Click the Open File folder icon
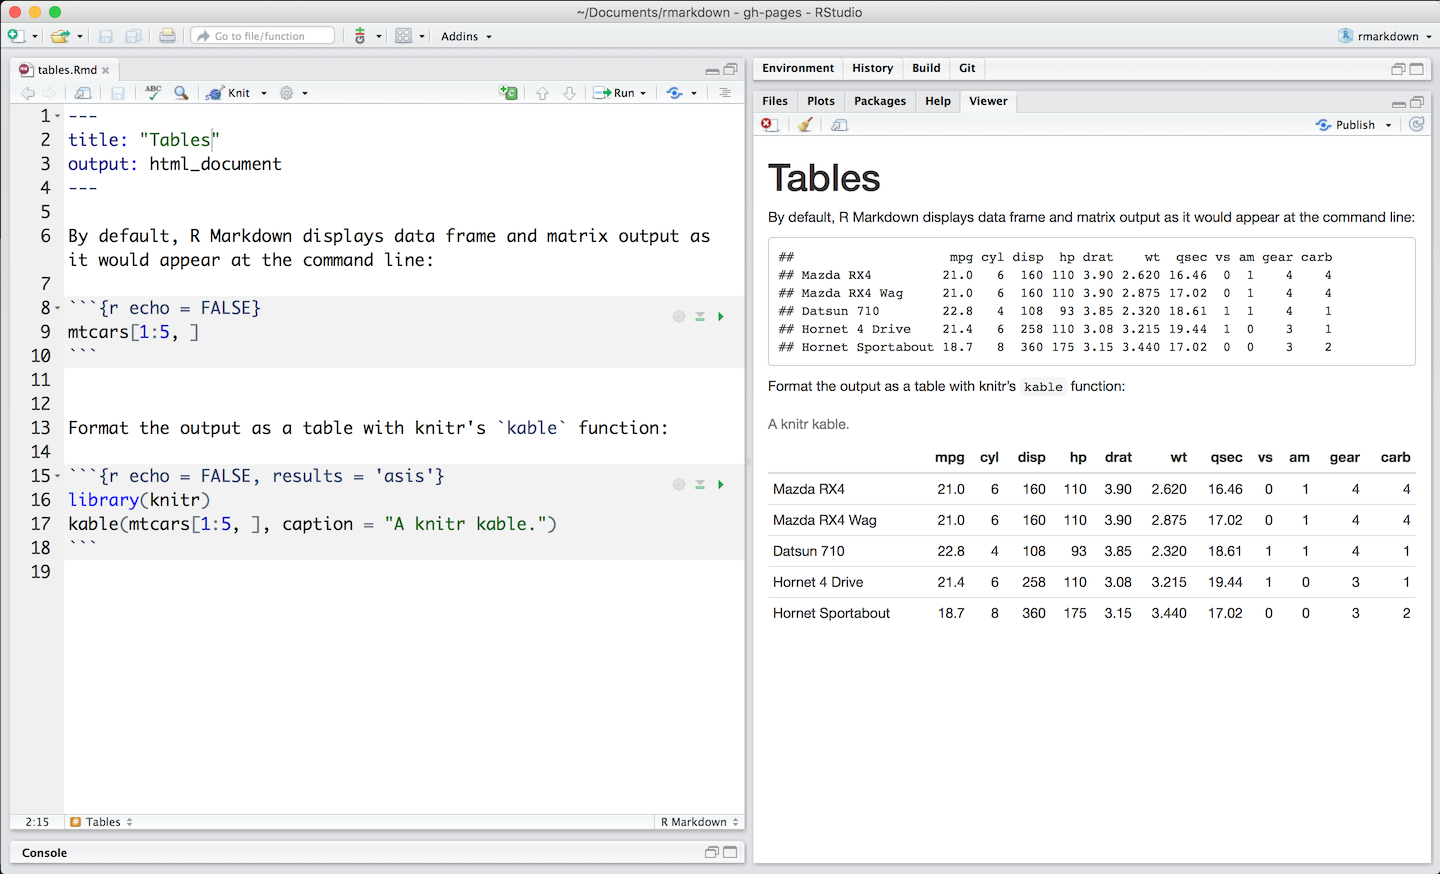1440x874 pixels. tap(60, 36)
